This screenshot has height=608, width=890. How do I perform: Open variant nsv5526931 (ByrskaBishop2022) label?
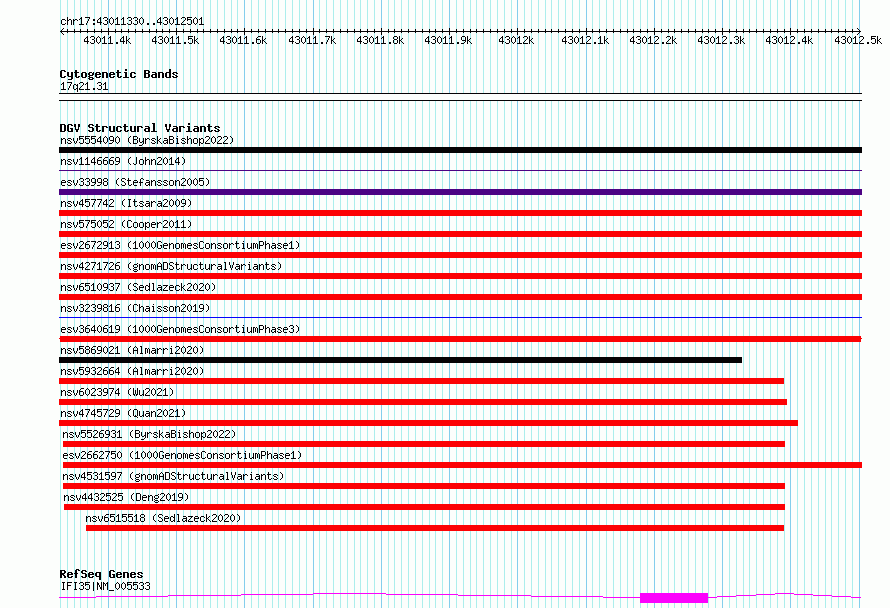click(149, 434)
